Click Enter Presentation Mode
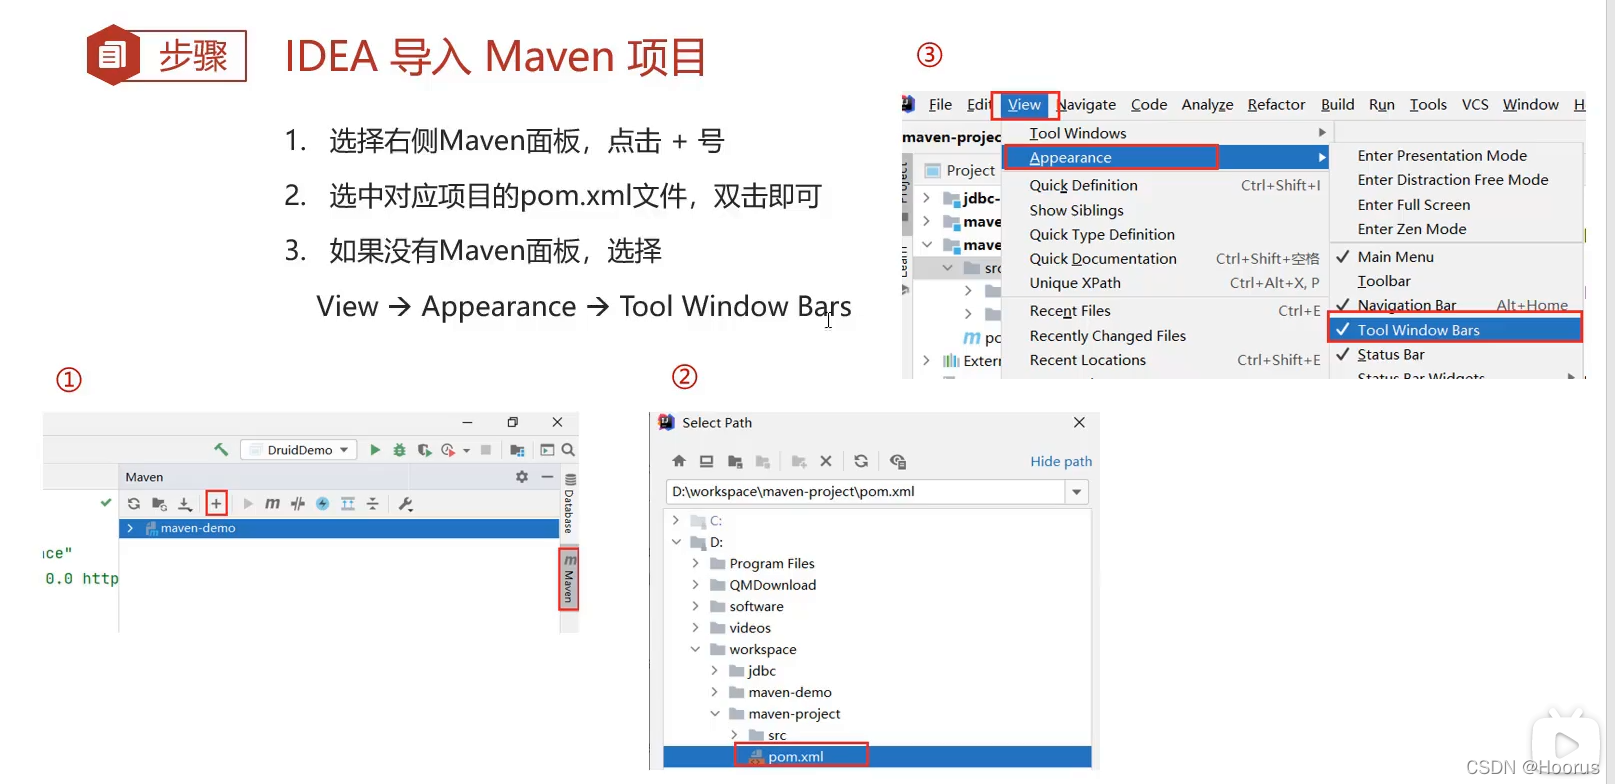Image resolution: width=1615 pixels, height=784 pixels. (x=1442, y=155)
